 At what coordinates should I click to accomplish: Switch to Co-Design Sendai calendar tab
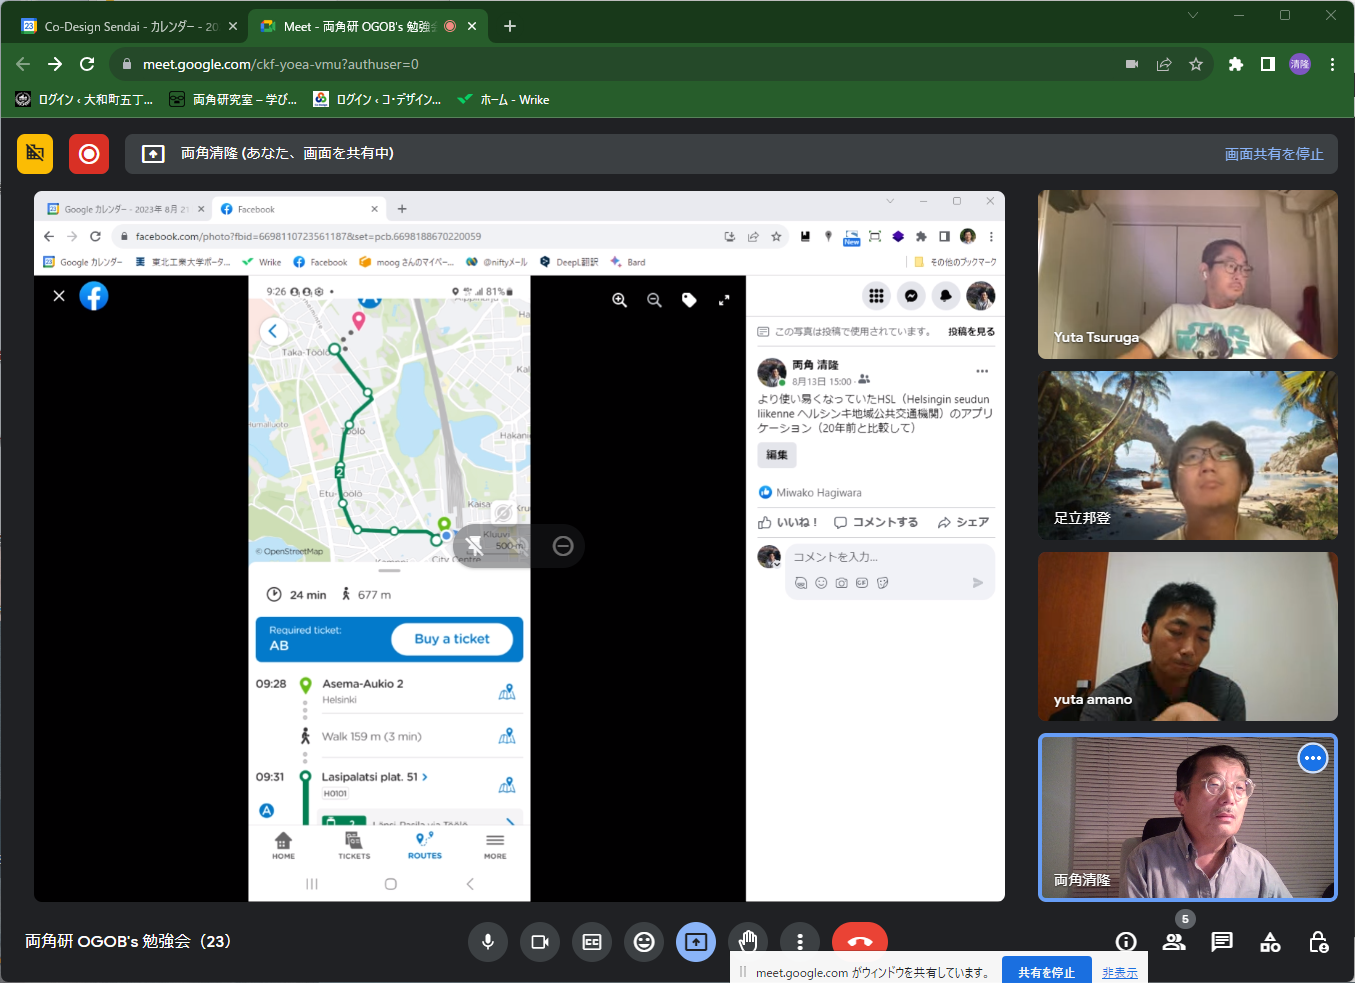click(130, 27)
